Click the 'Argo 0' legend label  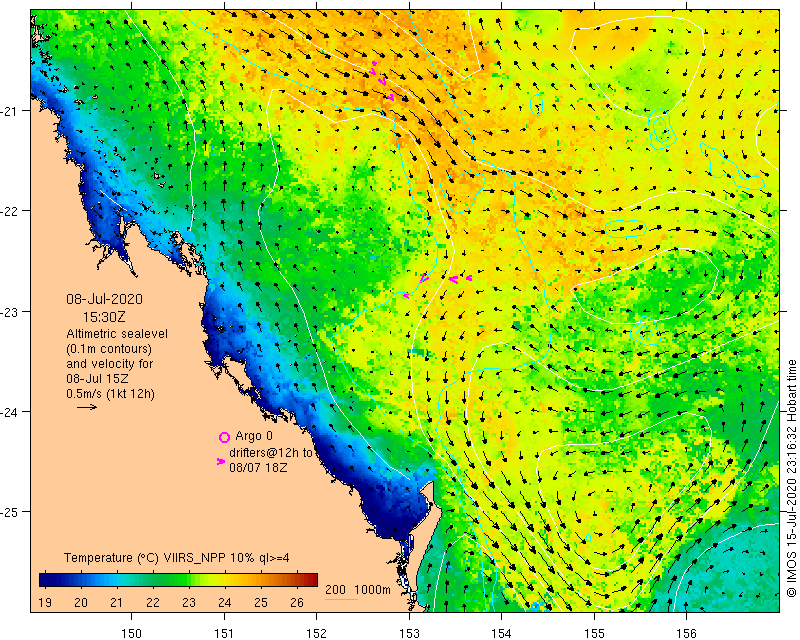pyautogui.click(x=254, y=436)
